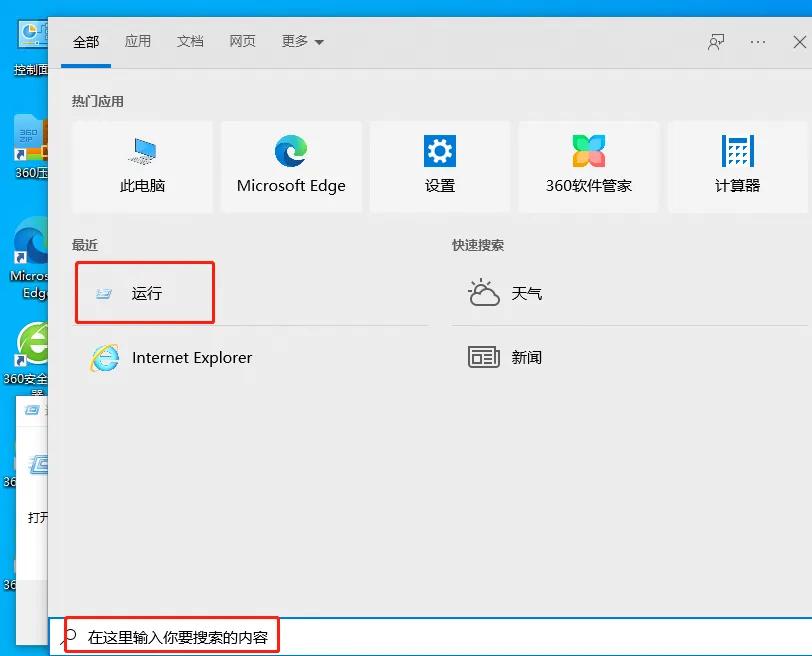Expand the 更多 dropdown menu

(300, 41)
